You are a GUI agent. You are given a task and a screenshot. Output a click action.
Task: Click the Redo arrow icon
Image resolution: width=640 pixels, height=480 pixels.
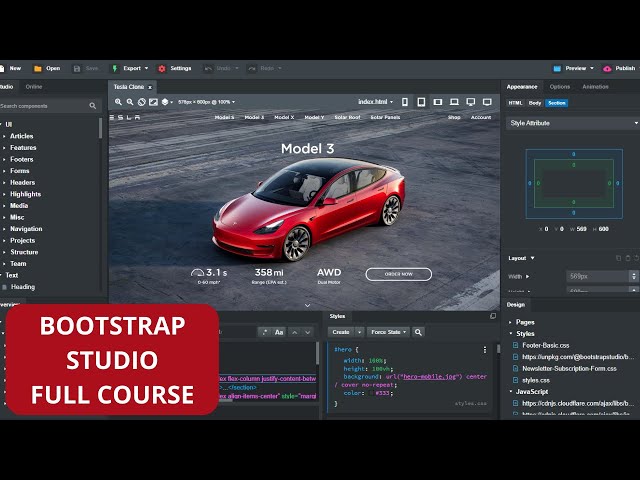[252, 69]
